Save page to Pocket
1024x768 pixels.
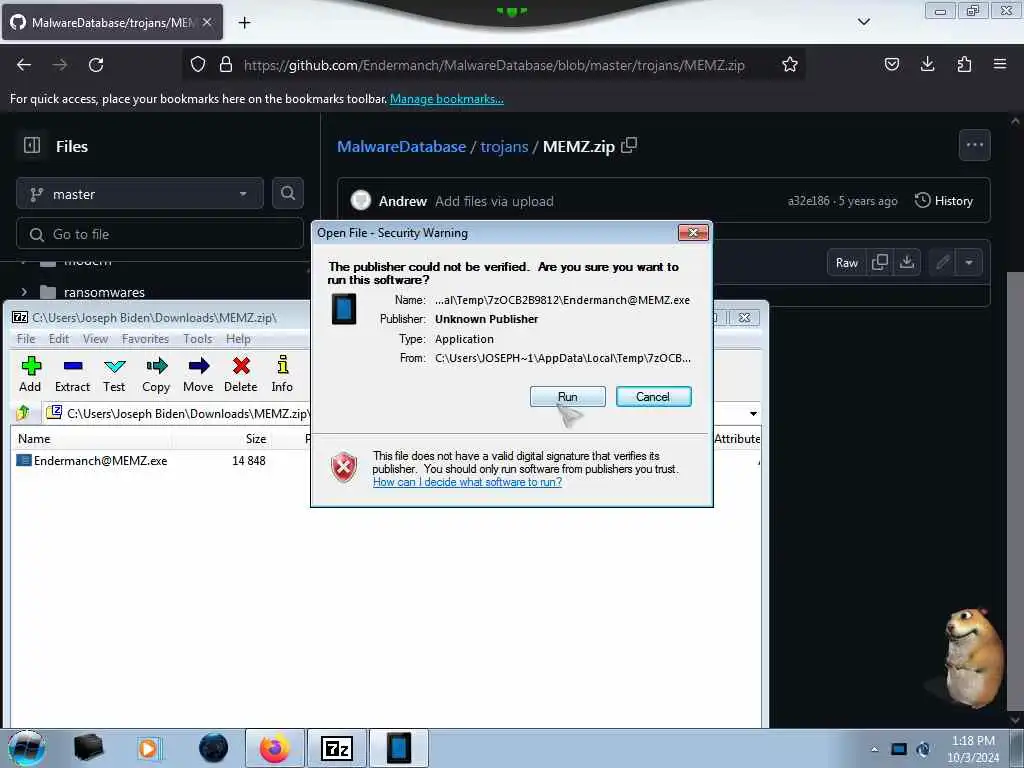(891, 64)
